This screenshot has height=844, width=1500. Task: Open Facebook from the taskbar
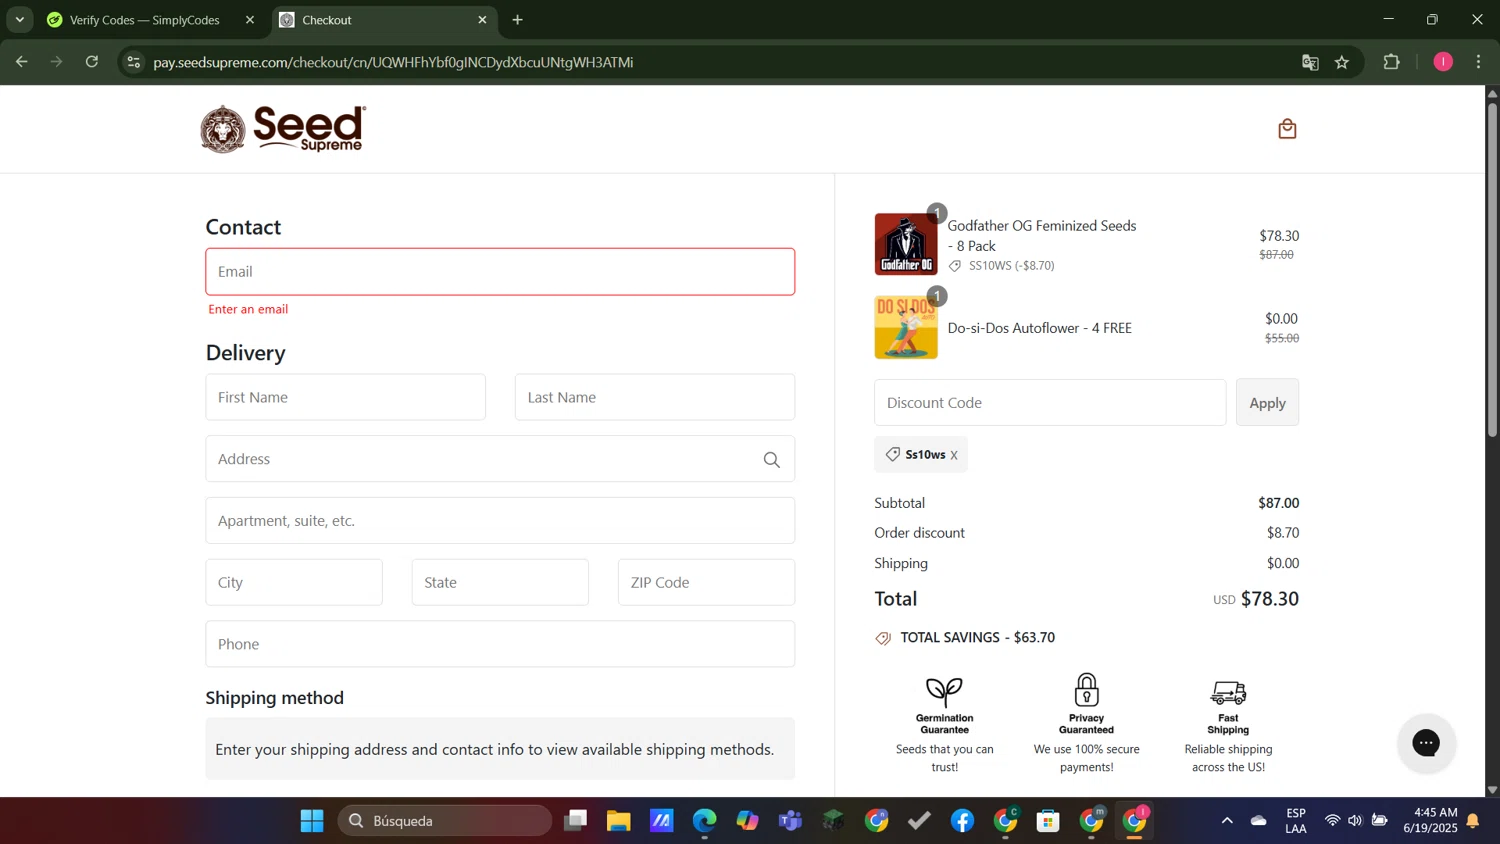click(x=962, y=821)
